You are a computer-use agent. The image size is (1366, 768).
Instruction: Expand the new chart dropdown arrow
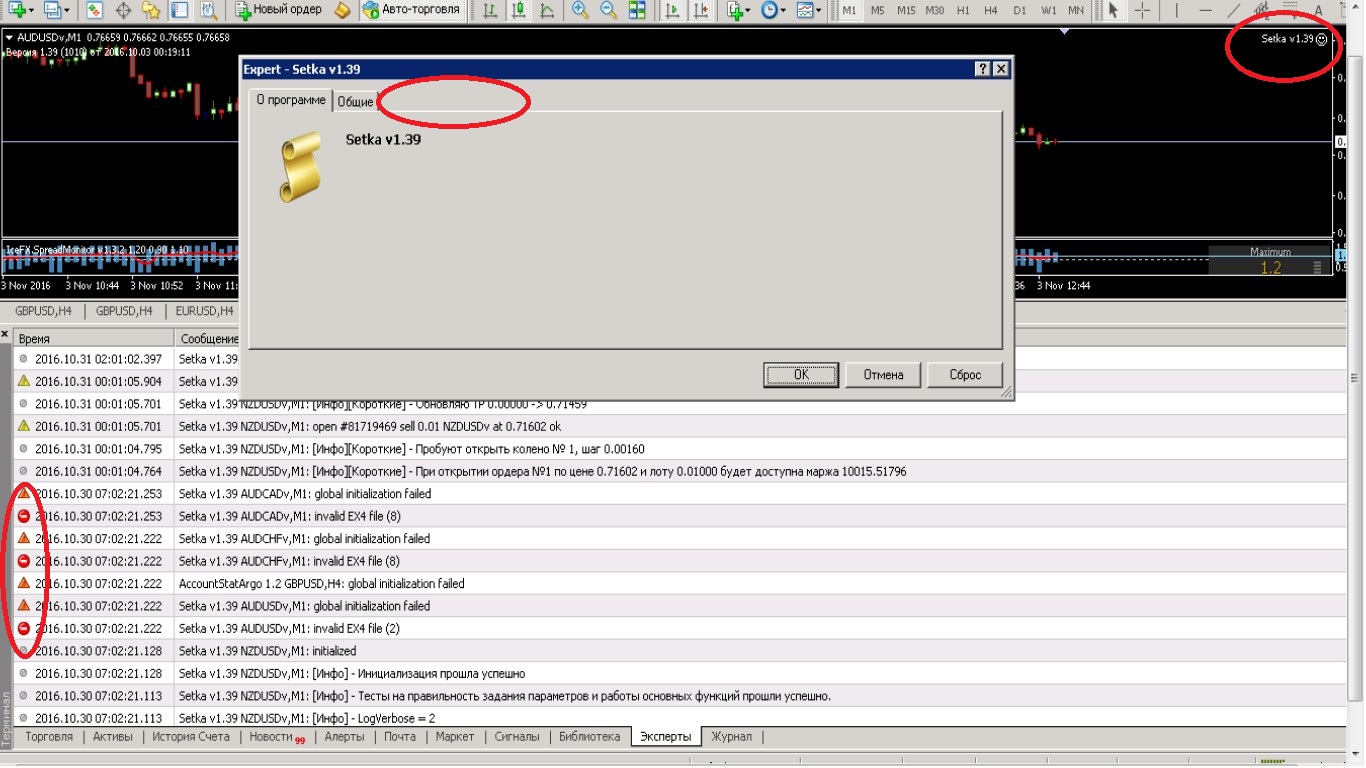[x=33, y=10]
